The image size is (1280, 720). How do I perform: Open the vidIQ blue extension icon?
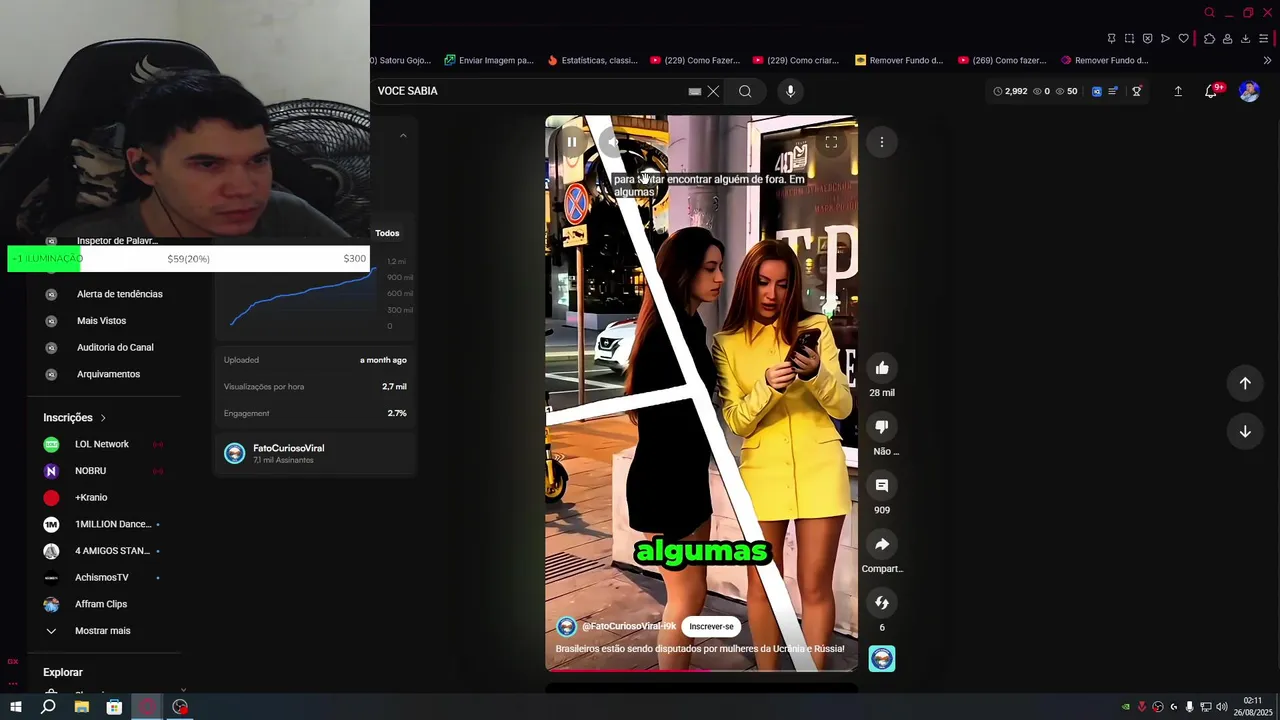point(1096,91)
